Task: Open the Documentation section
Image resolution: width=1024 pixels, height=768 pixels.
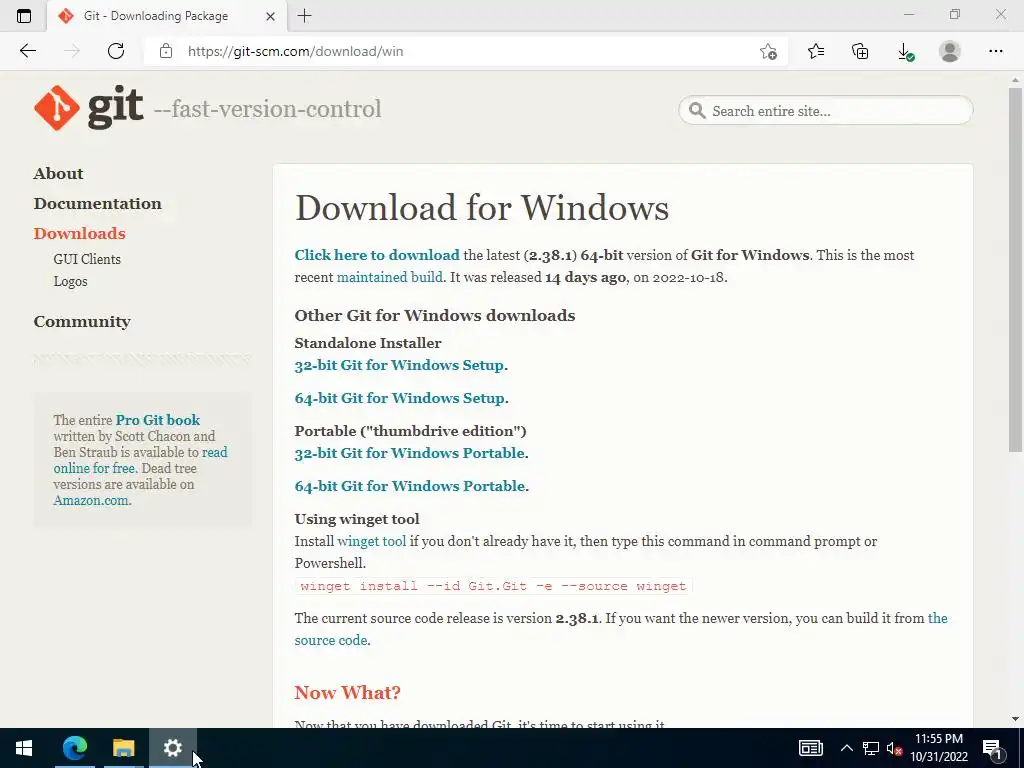Action: (x=97, y=203)
